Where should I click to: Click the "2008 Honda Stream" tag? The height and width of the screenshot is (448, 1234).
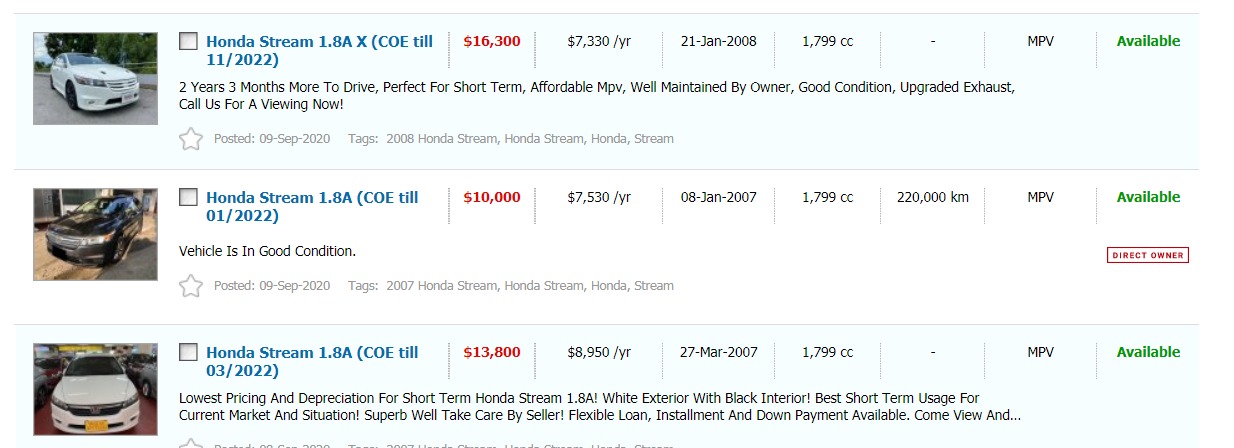[441, 139]
